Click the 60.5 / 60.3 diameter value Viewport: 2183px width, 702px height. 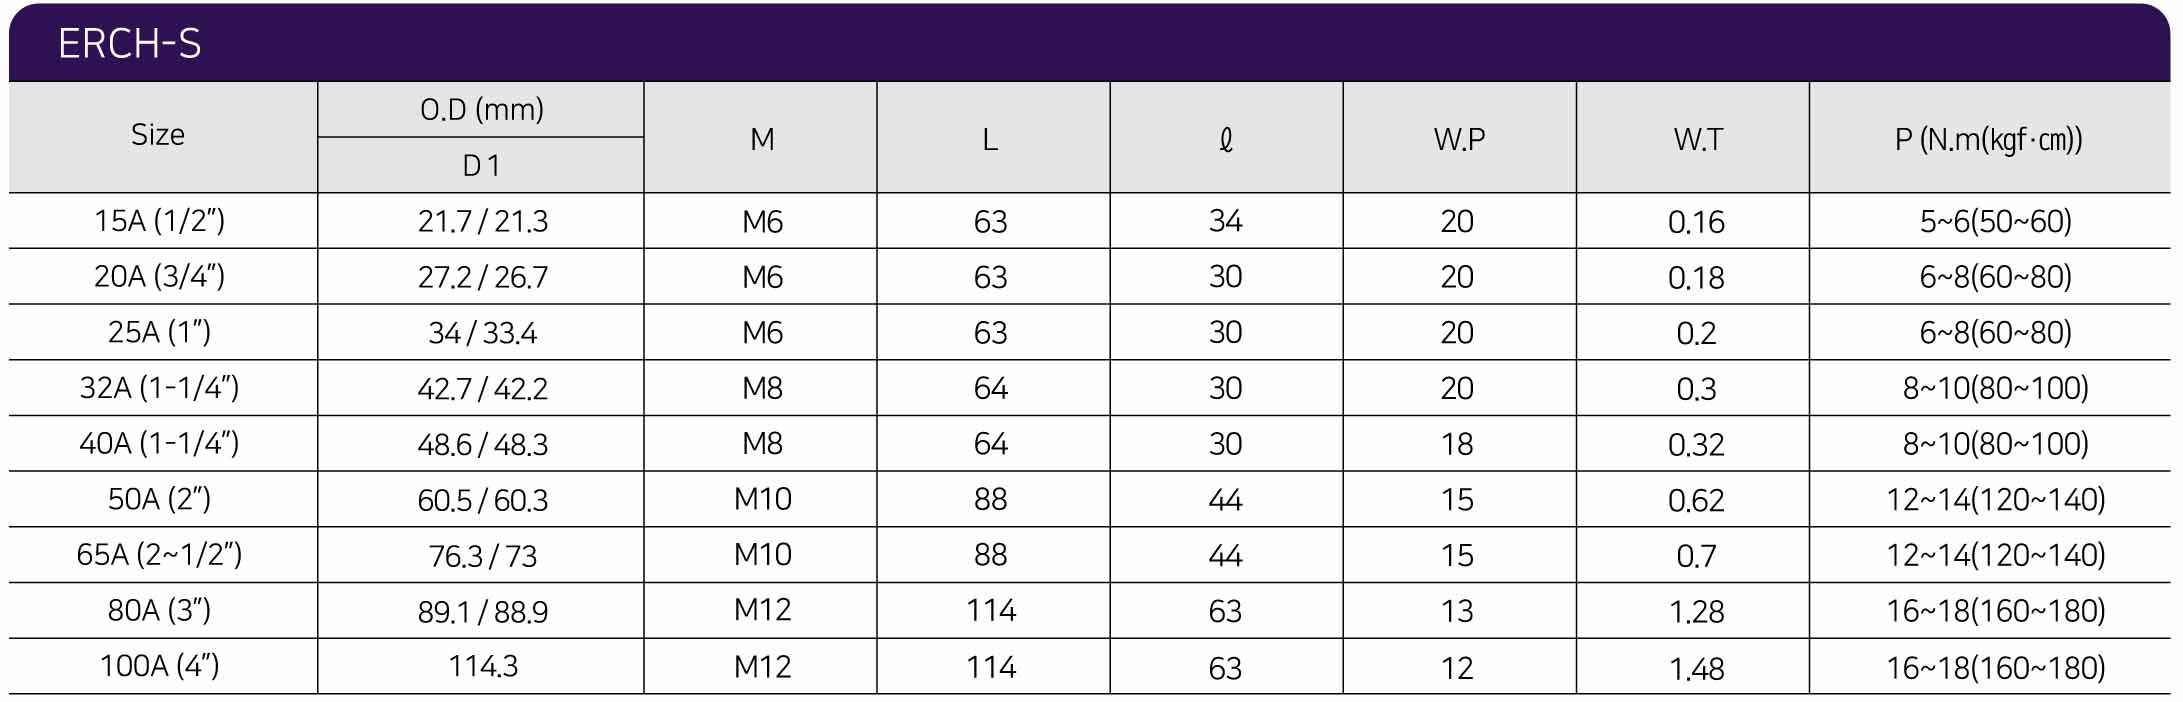coord(483,500)
